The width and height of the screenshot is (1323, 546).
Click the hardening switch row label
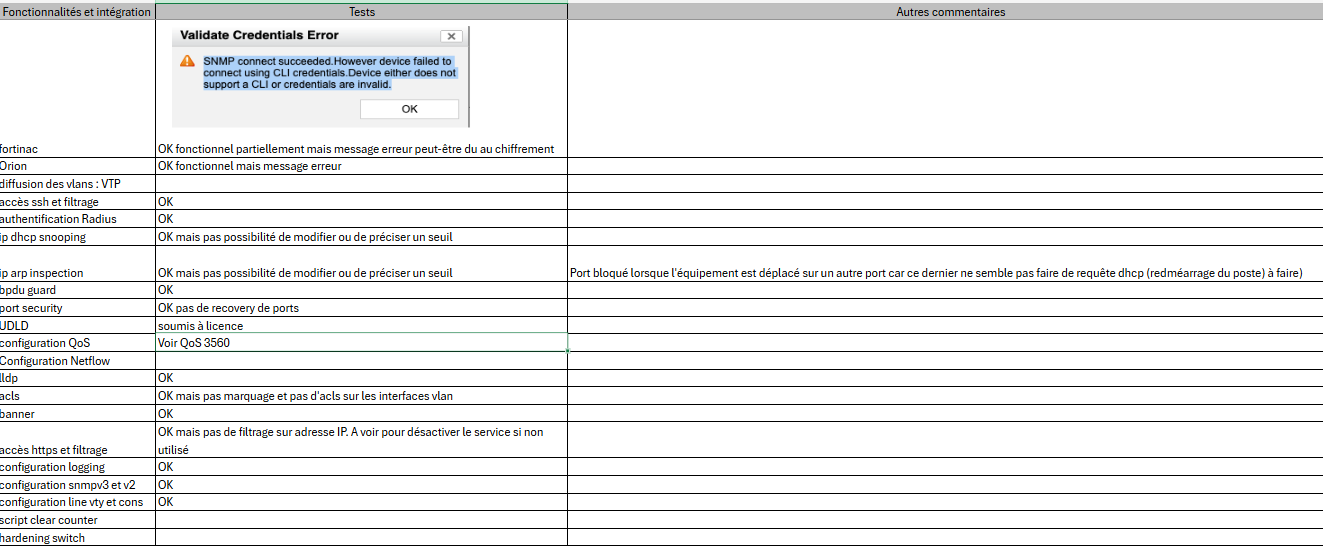tap(77, 538)
